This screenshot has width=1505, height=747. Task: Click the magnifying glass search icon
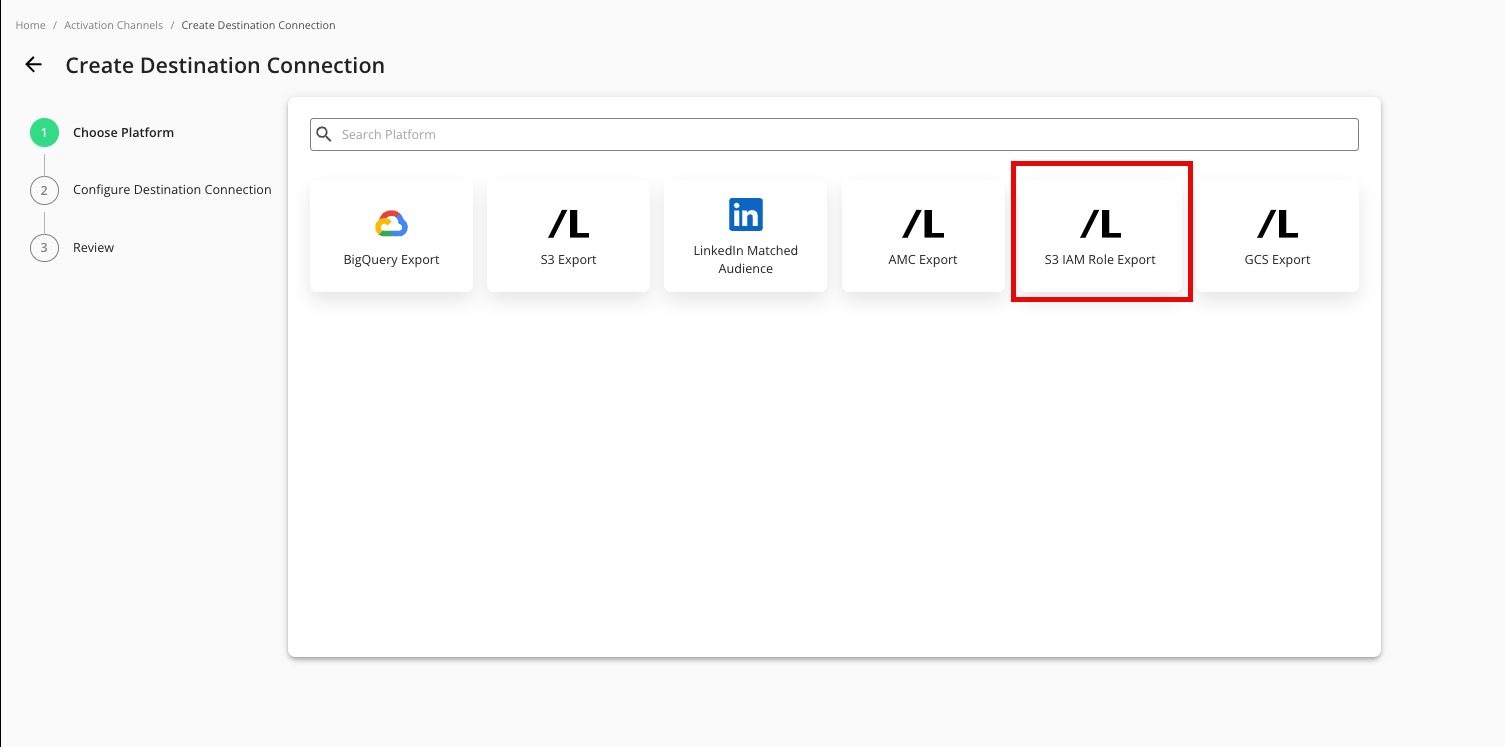324,134
